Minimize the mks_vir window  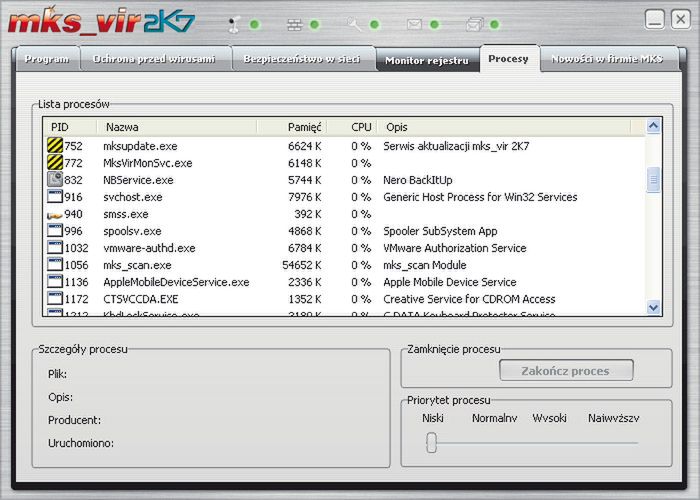655,20
